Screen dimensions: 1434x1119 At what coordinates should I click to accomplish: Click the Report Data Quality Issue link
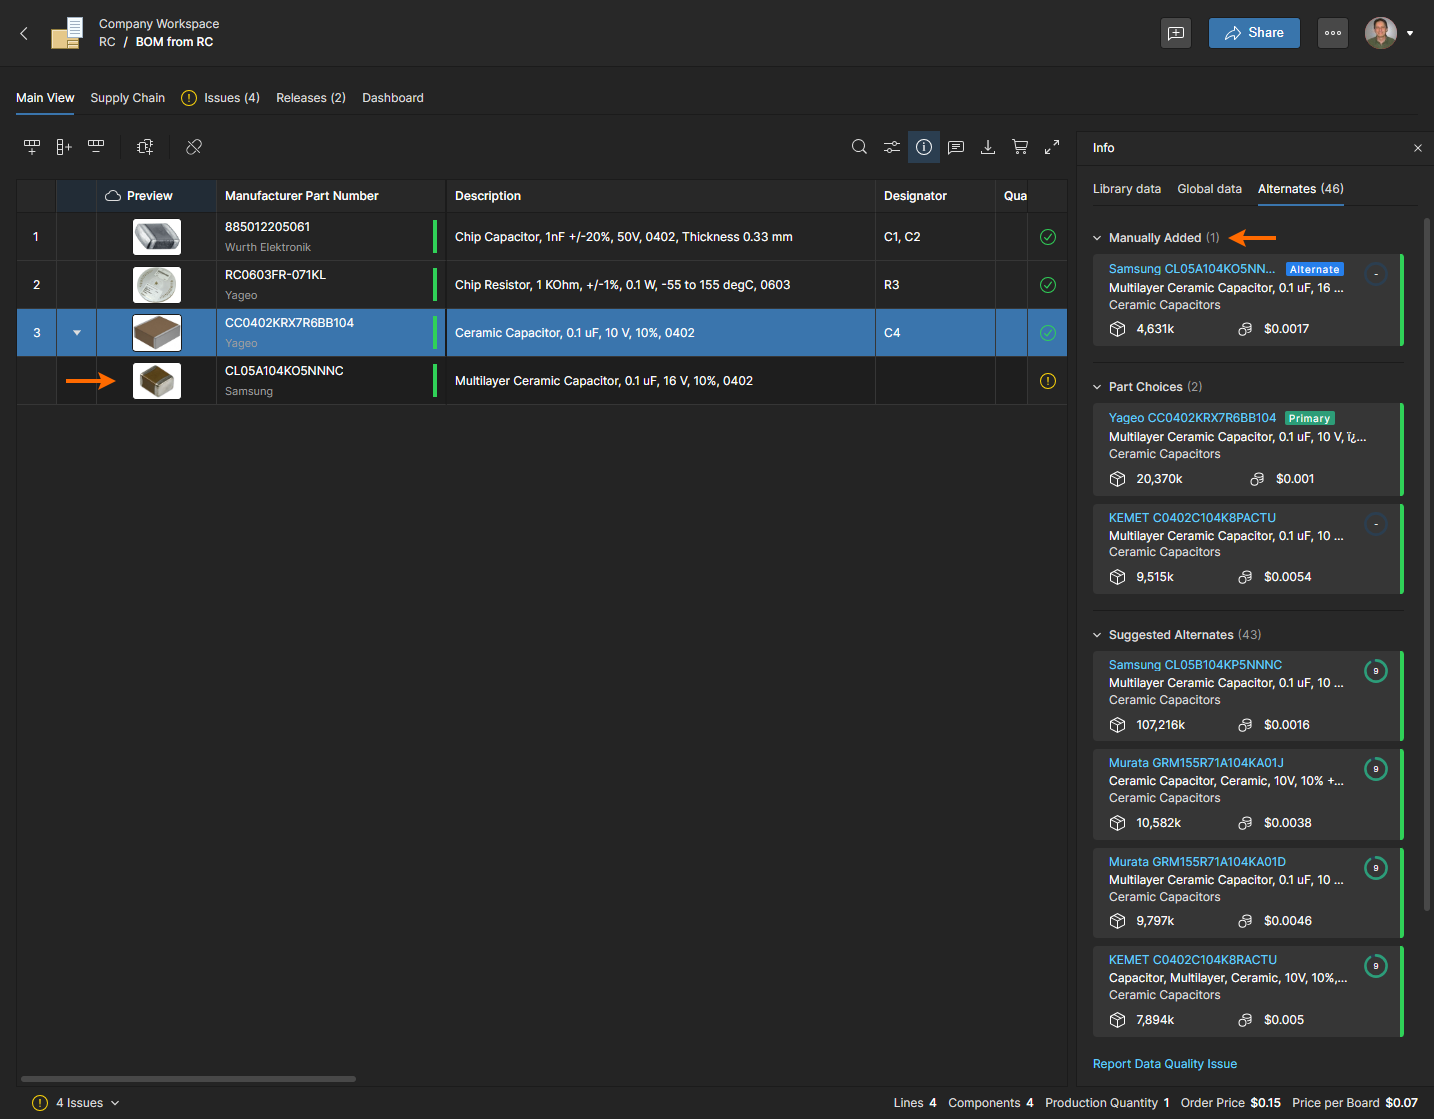coord(1164,1064)
